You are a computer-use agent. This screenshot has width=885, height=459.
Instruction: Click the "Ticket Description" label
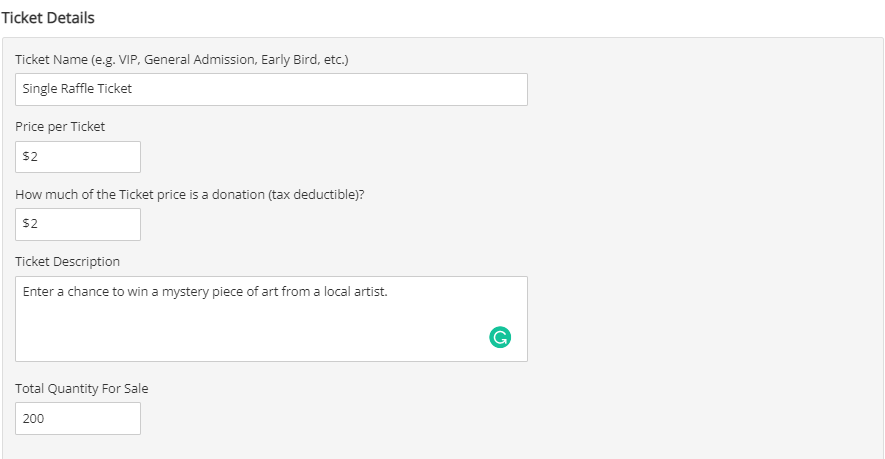pos(67,261)
